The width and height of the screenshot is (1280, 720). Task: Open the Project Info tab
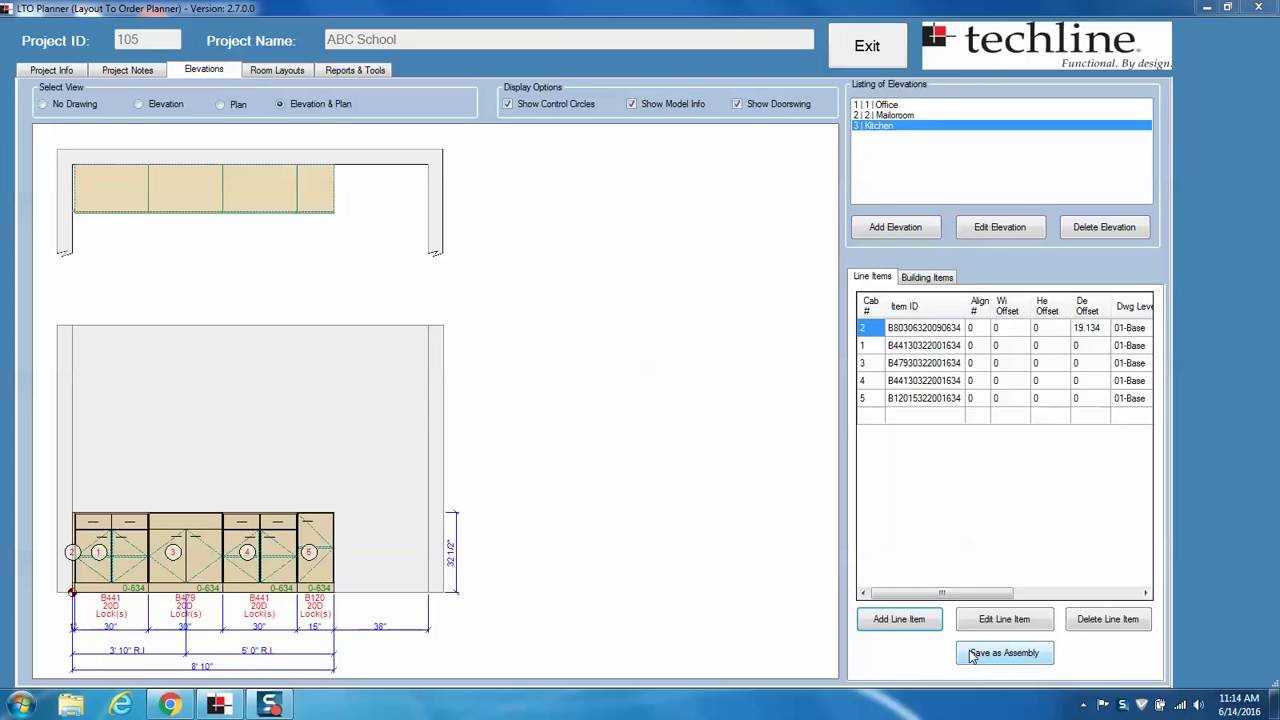pyautogui.click(x=52, y=70)
